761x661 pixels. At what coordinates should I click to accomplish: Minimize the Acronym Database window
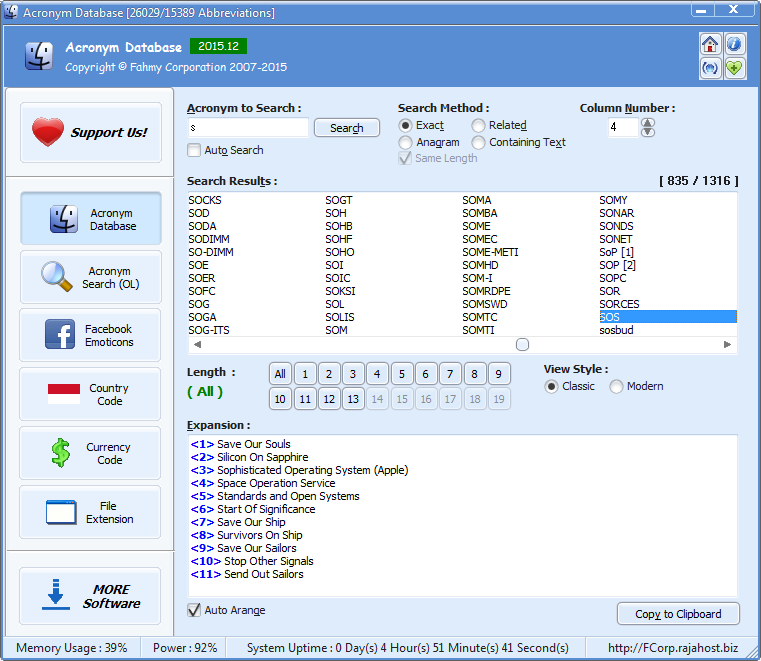tap(701, 10)
